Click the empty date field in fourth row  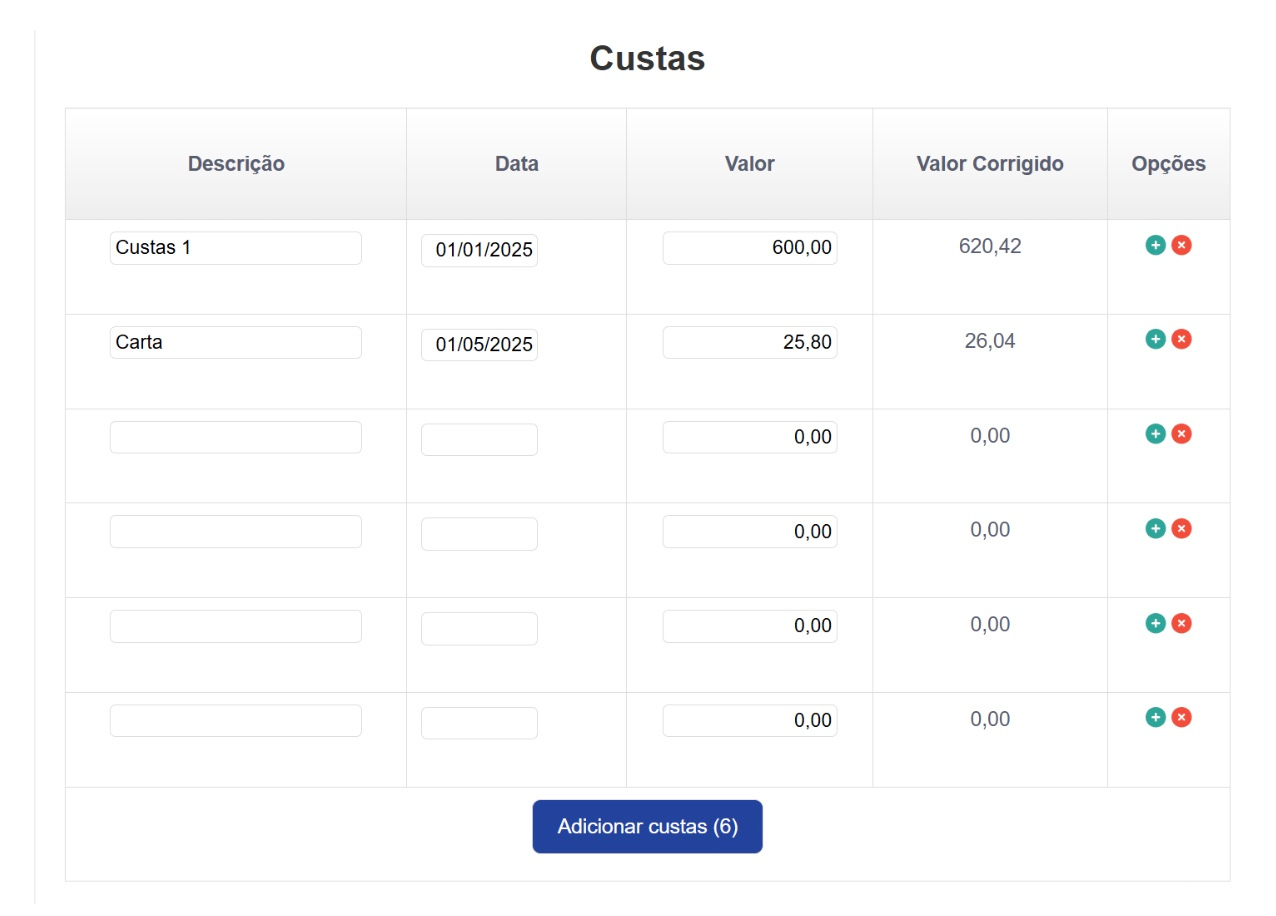click(x=479, y=534)
